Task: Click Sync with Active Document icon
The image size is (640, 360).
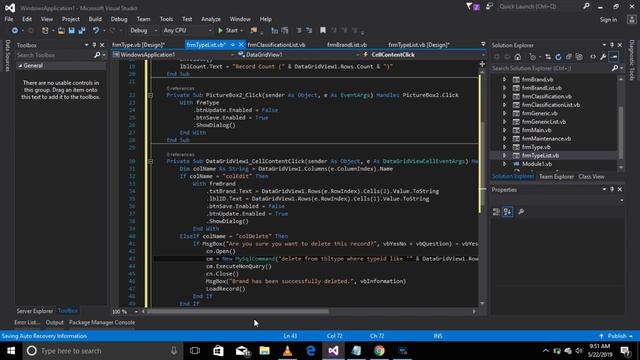Action: [548, 57]
